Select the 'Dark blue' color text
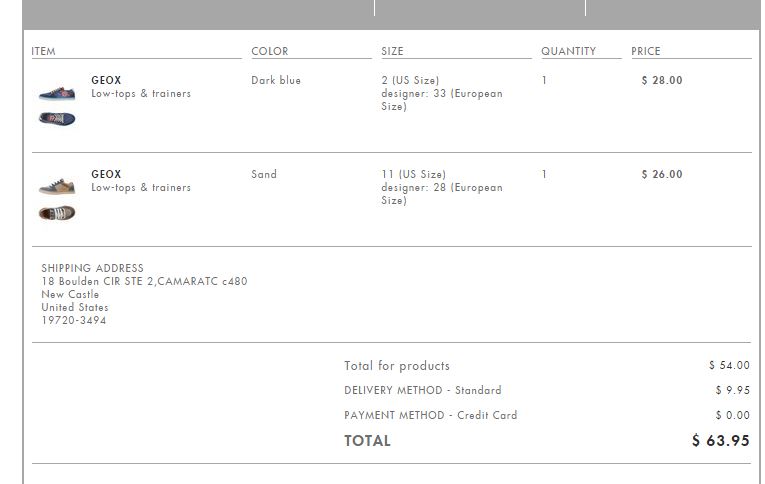 pyautogui.click(x=276, y=80)
